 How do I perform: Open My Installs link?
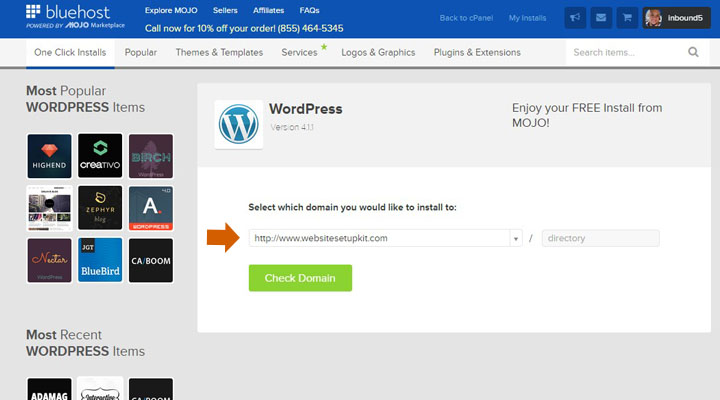(x=527, y=18)
